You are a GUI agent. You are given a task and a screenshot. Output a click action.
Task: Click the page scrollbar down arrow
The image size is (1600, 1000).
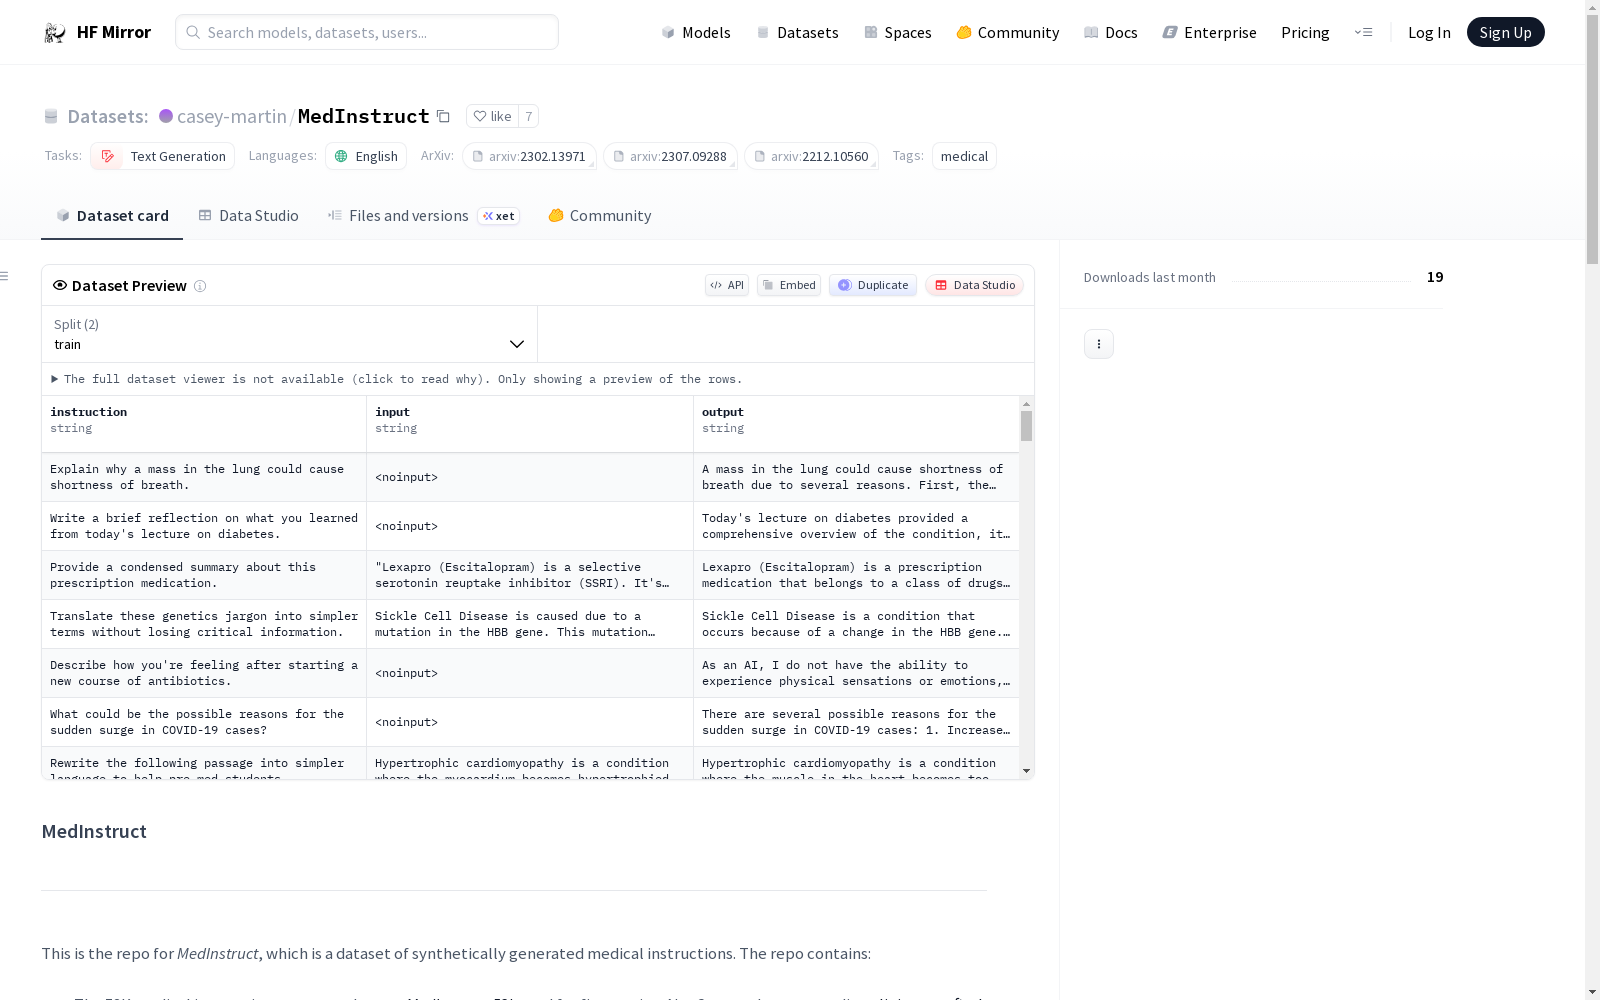click(x=1592, y=993)
